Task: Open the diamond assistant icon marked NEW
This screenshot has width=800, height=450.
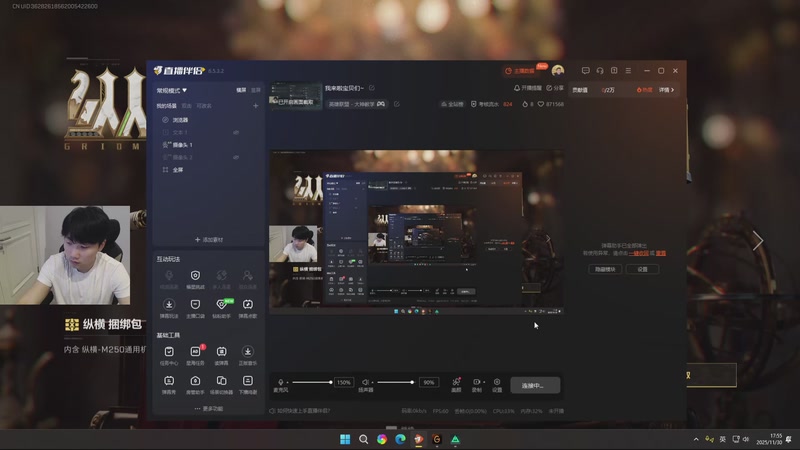Action: [221, 308]
